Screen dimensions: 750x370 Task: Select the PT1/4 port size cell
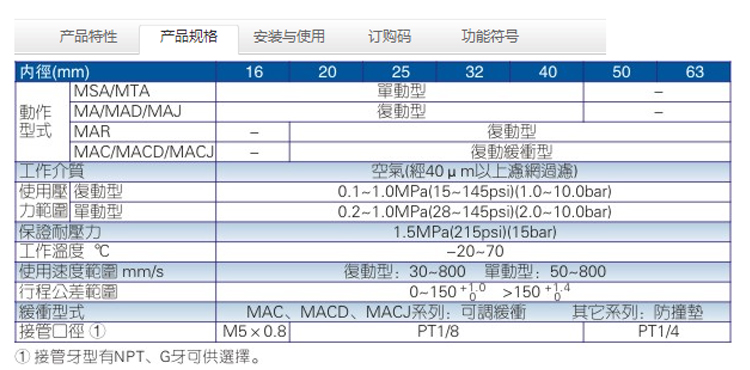pos(657,331)
